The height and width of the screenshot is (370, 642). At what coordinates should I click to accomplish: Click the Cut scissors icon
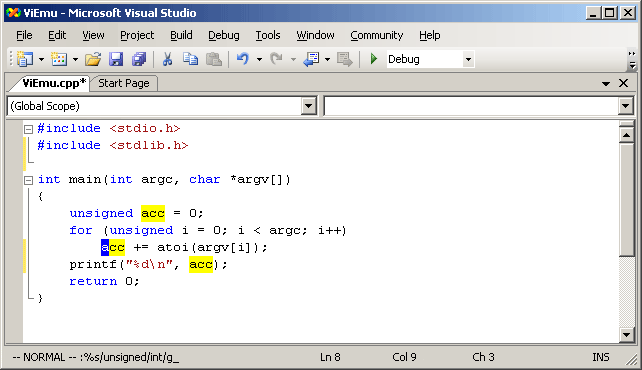point(167,59)
